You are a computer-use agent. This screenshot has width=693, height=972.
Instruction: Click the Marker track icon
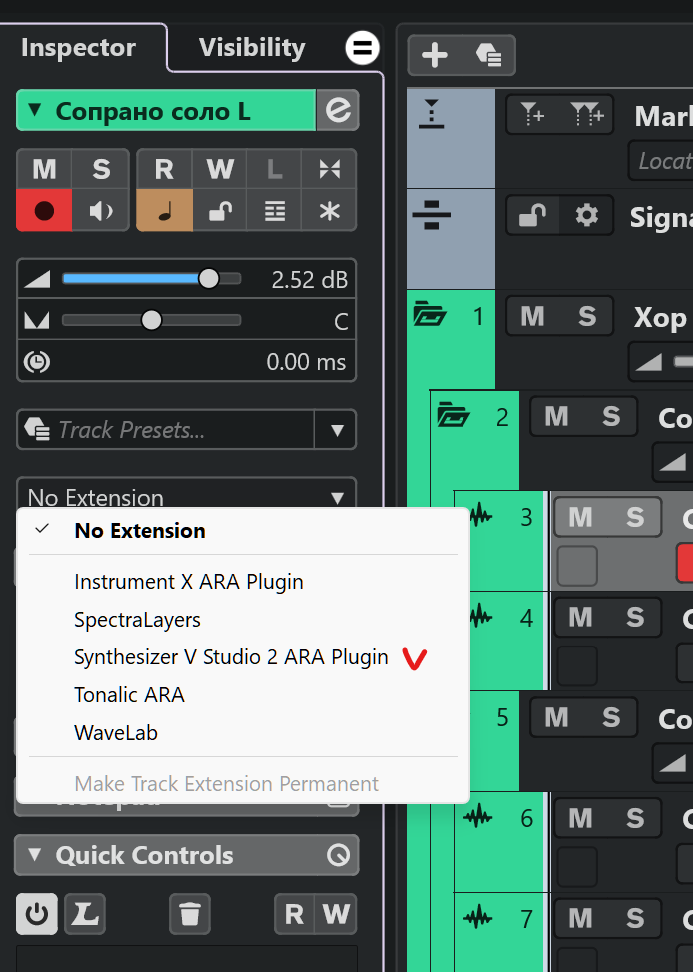click(x=431, y=114)
